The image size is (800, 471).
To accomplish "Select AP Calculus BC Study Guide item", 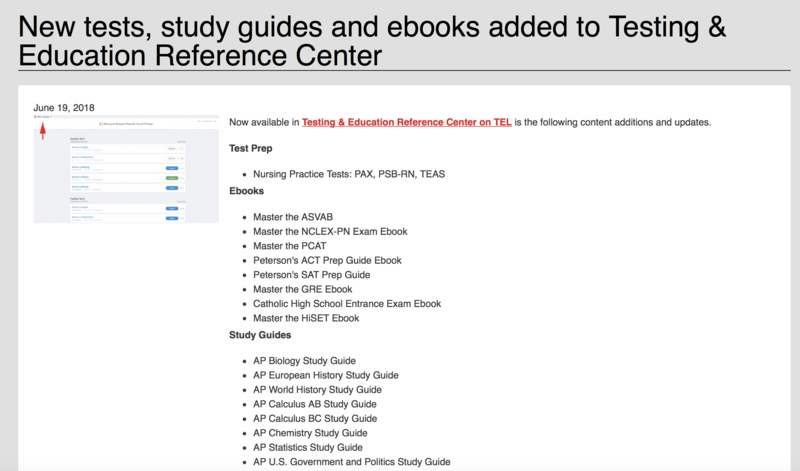I will click(x=315, y=418).
